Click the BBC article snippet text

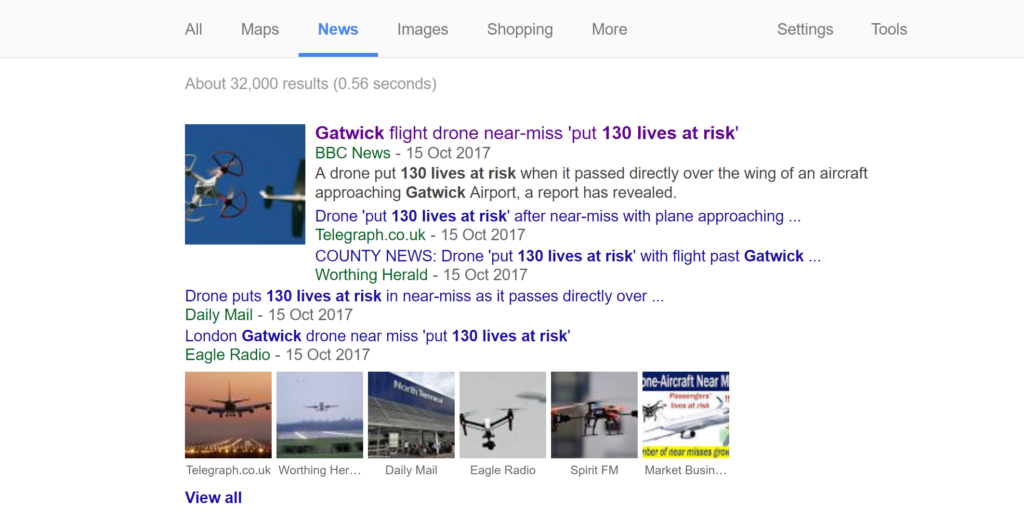tap(591, 183)
